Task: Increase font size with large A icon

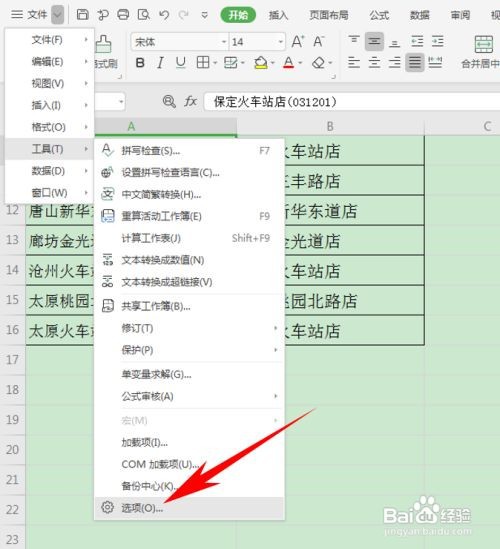Action: click(298, 41)
